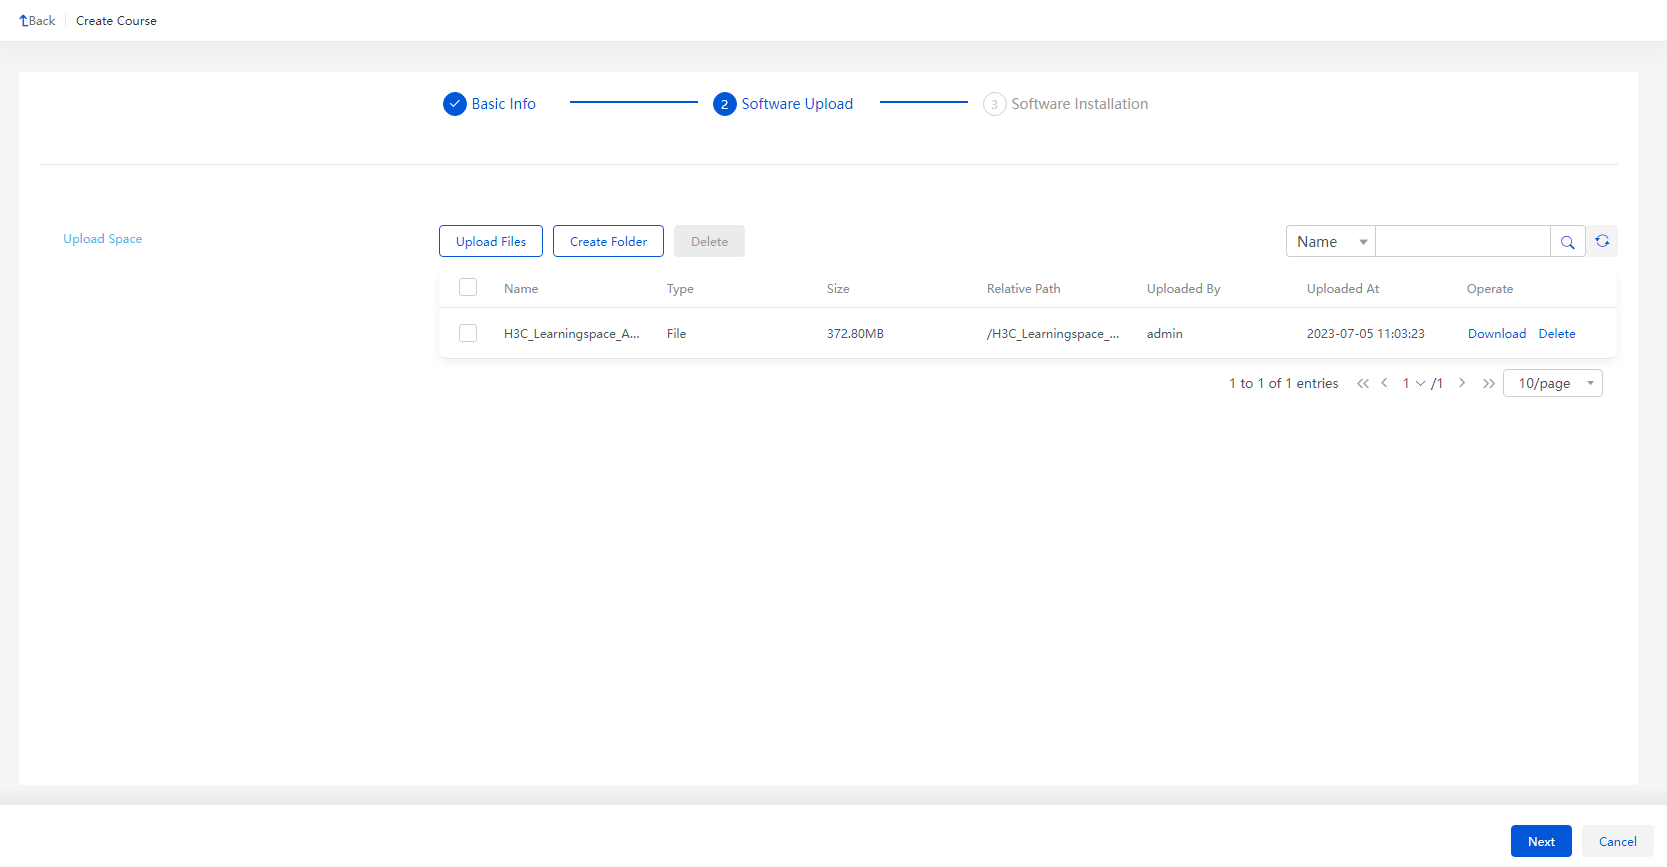Image resolution: width=1667 pixels, height=867 pixels.
Task: Go to first page of entries
Action: click(x=1362, y=383)
